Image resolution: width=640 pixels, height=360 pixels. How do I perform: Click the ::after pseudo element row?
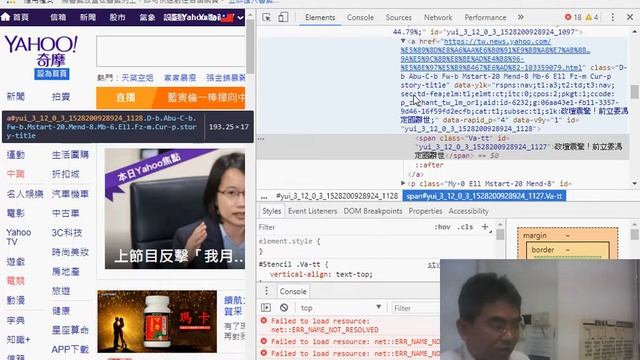[x=429, y=165]
